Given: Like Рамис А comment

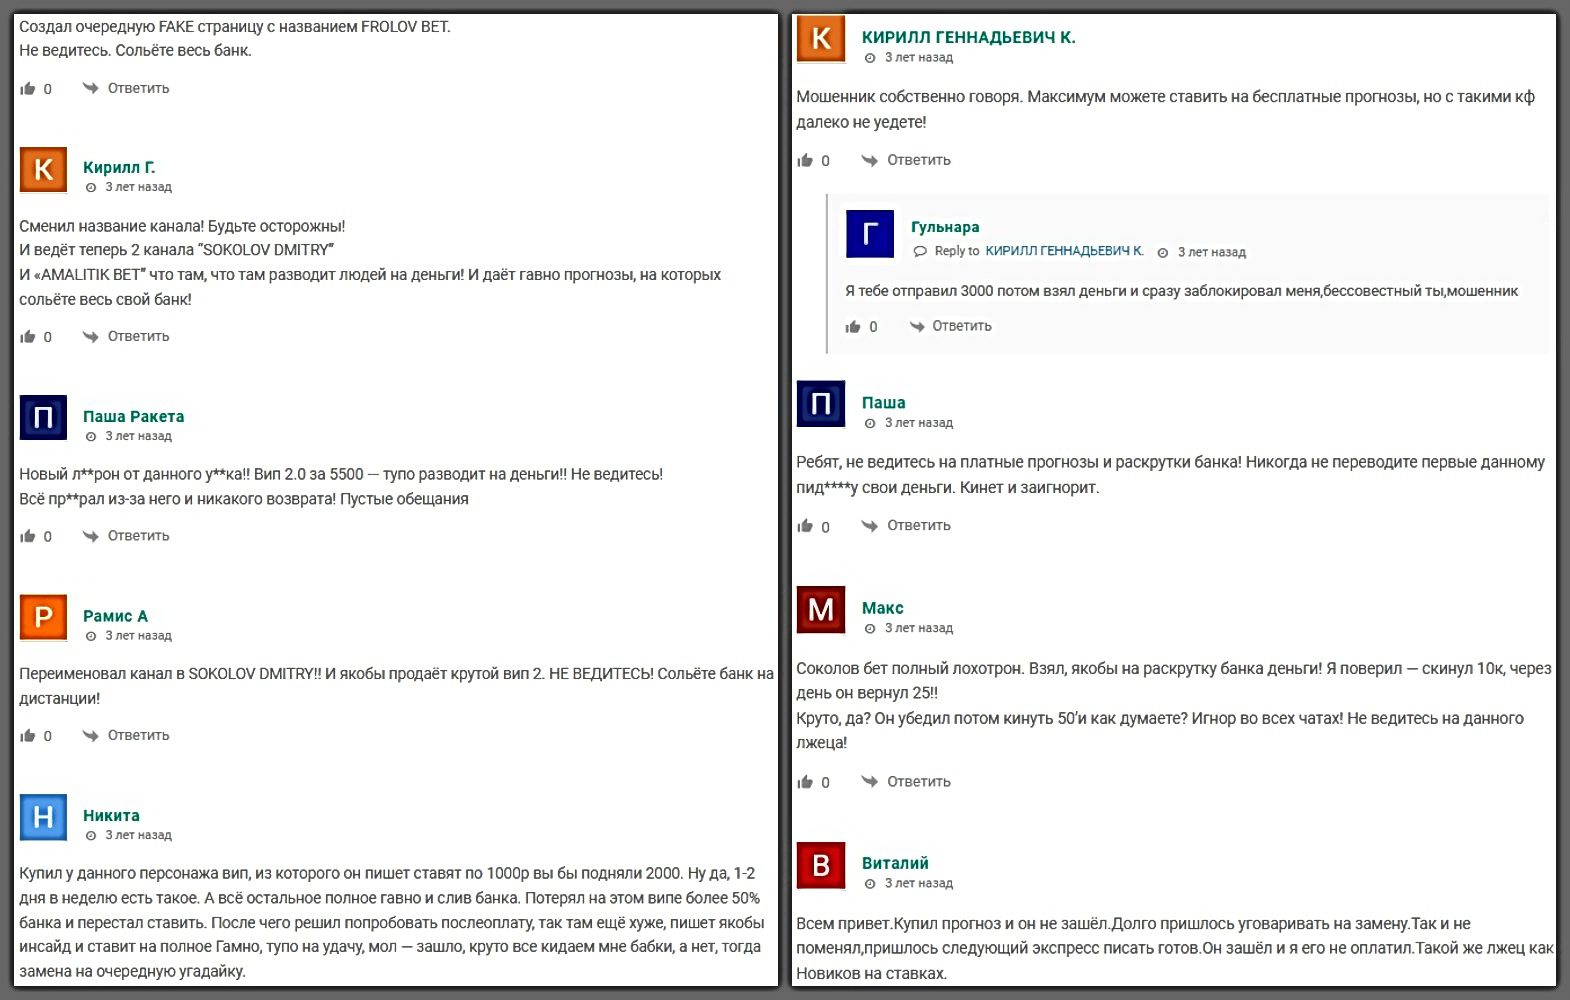Looking at the screenshot, I should point(28,736).
